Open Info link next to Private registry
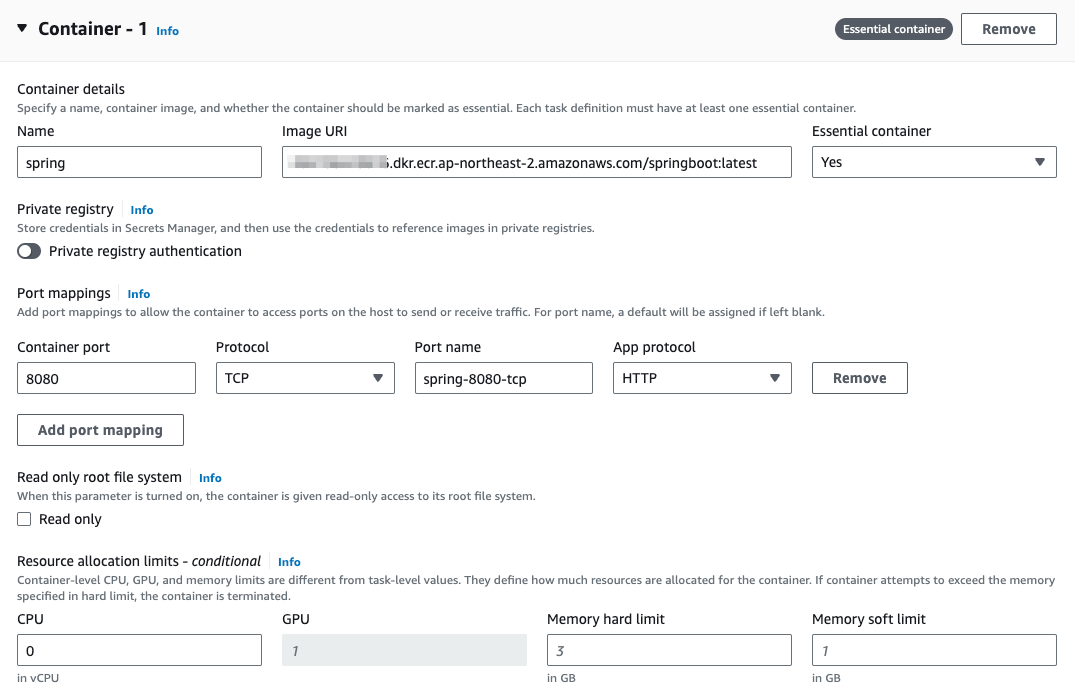Viewport: 1075px width, 697px height. pos(142,210)
